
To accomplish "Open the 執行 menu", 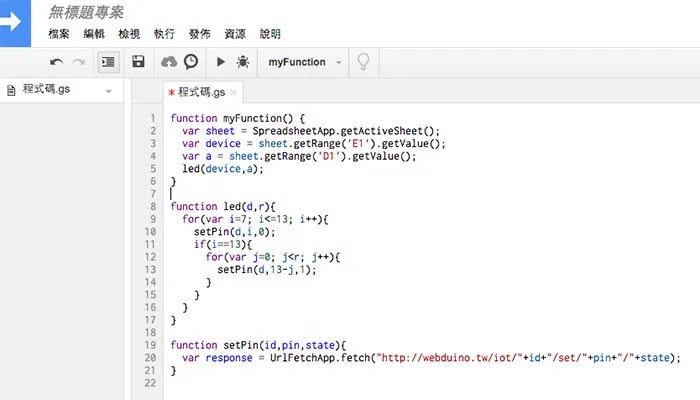I will pos(164,34).
